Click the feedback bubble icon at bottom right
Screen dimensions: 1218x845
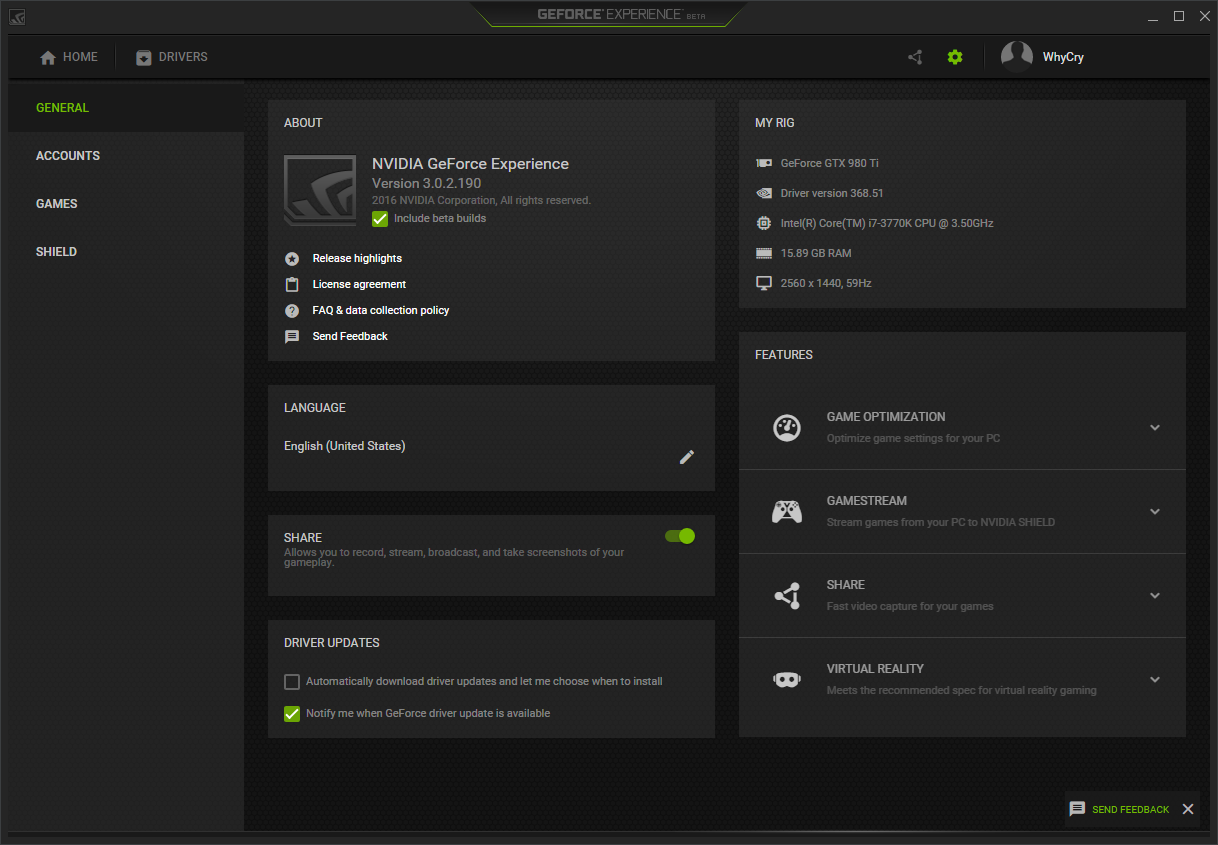point(1077,809)
